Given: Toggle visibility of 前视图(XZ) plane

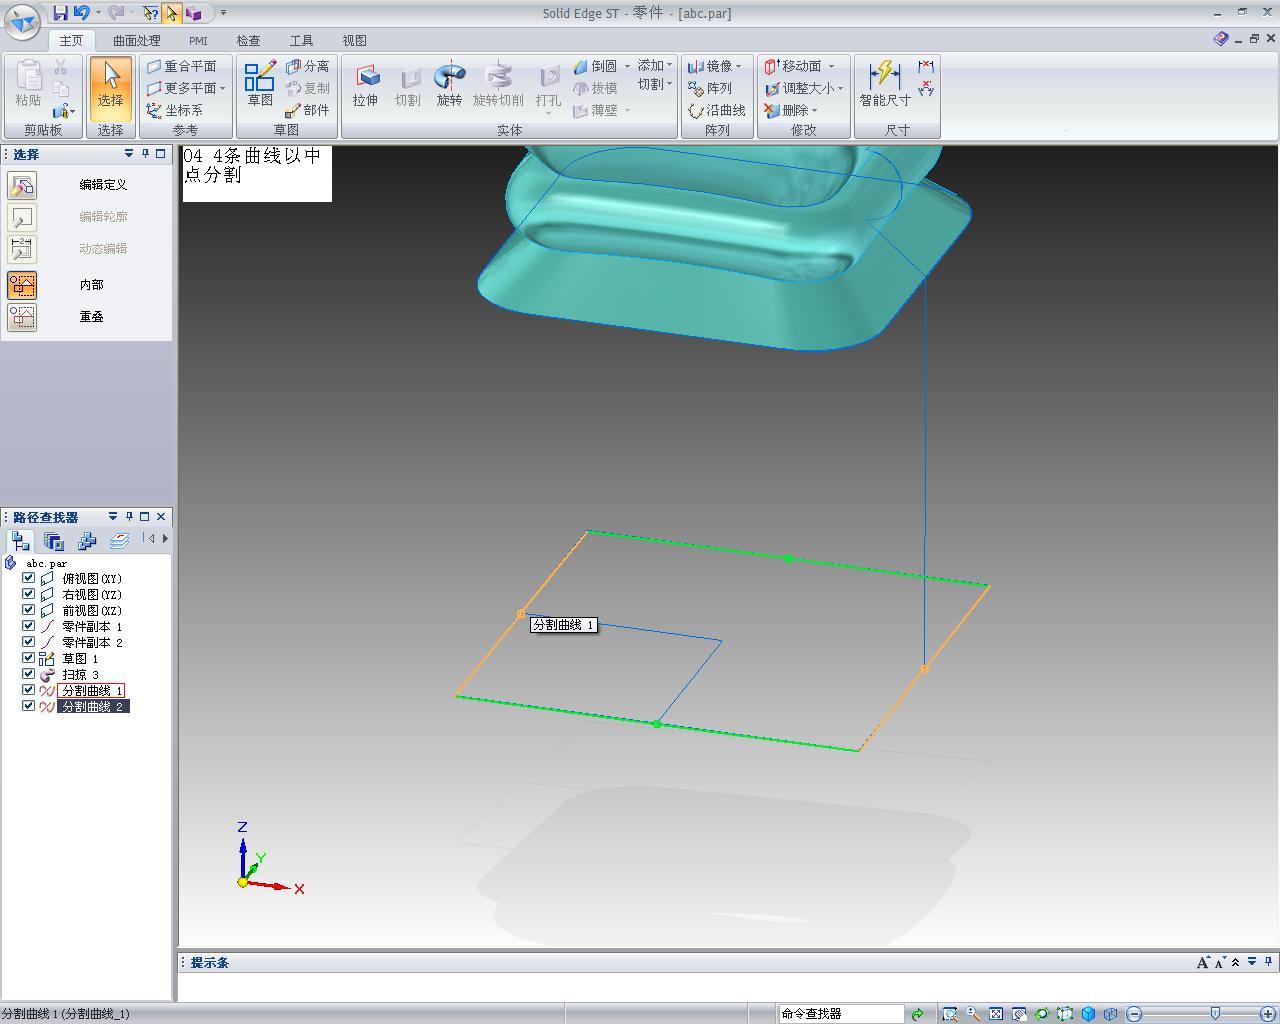Looking at the screenshot, I should pyautogui.click(x=29, y=610).
